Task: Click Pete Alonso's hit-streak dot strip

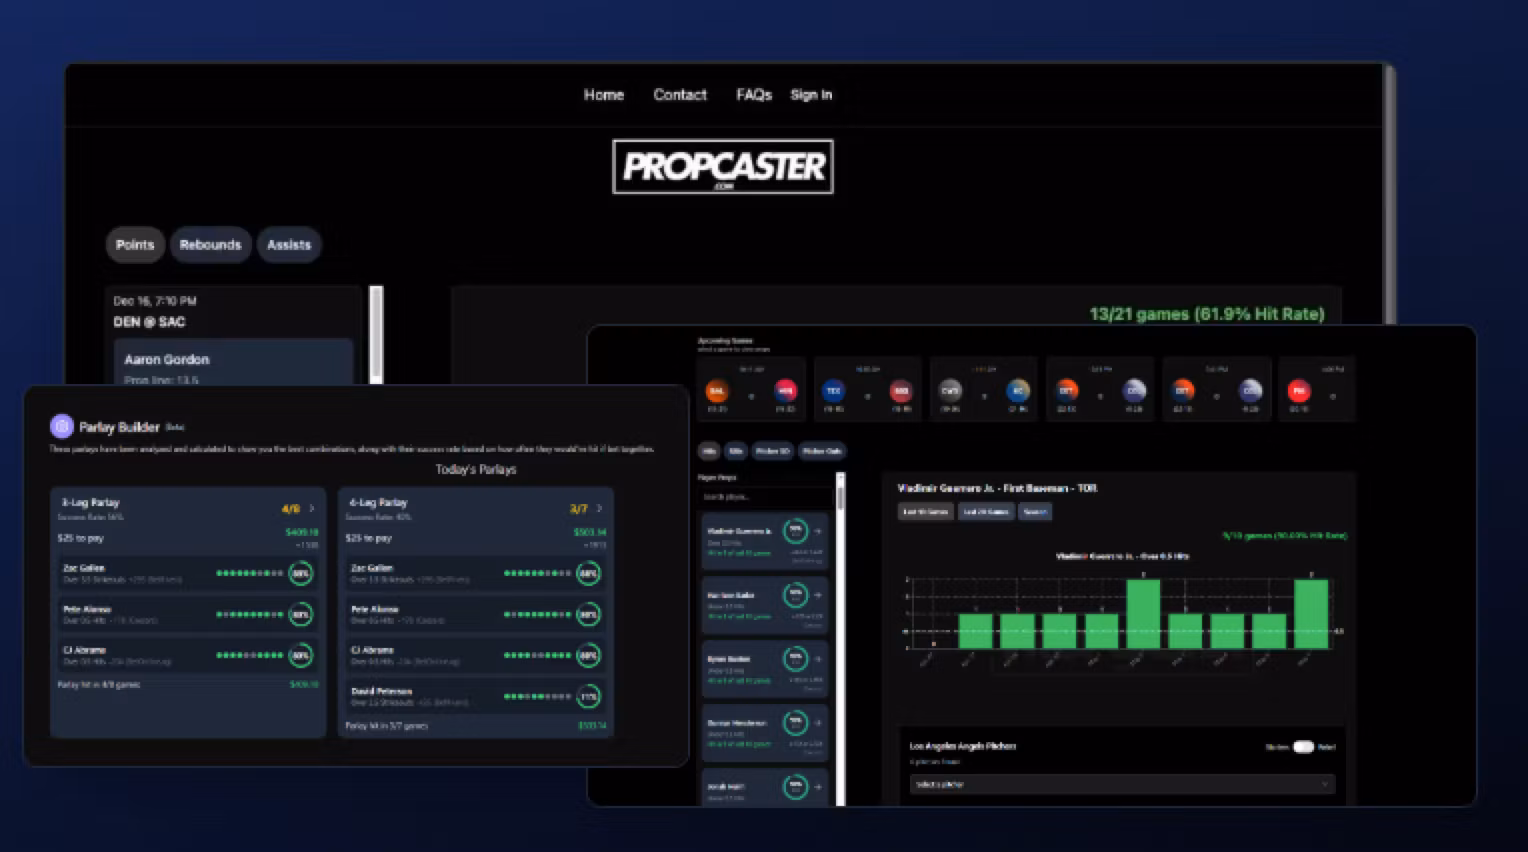Action: tap(250, 614)
